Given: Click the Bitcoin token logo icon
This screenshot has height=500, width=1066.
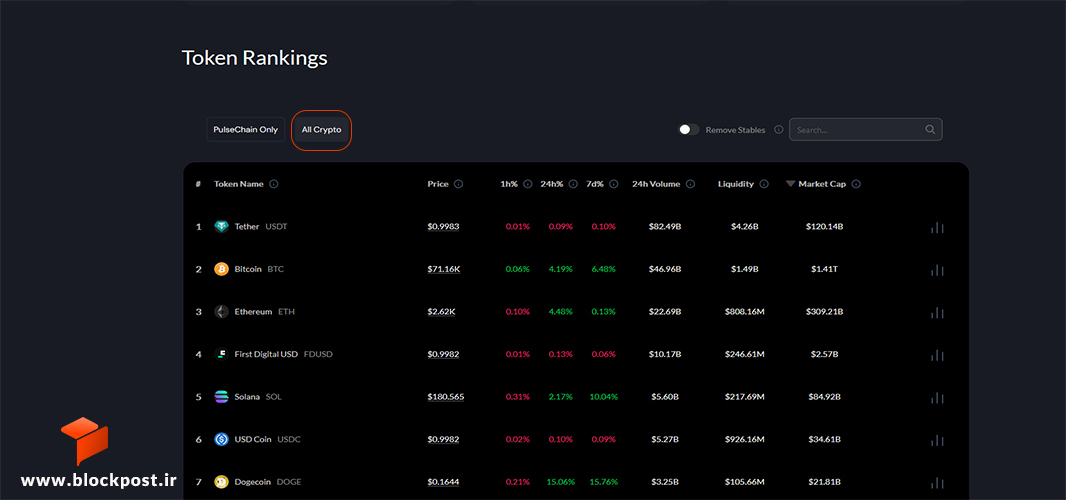Looking at the screenshot, I should click(222, 269).
